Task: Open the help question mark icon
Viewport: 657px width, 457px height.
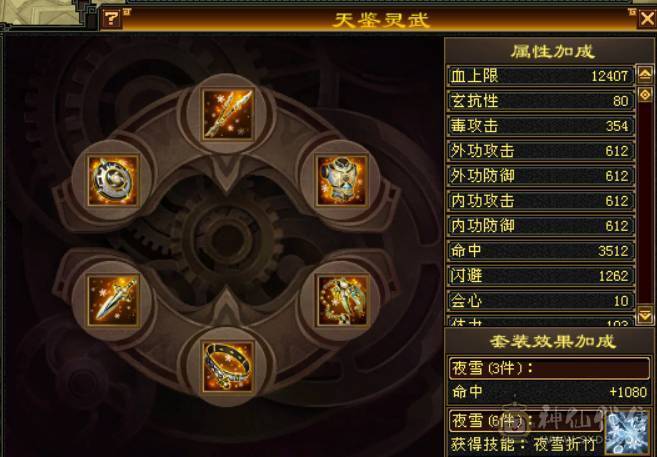Action: click(111, 19)
